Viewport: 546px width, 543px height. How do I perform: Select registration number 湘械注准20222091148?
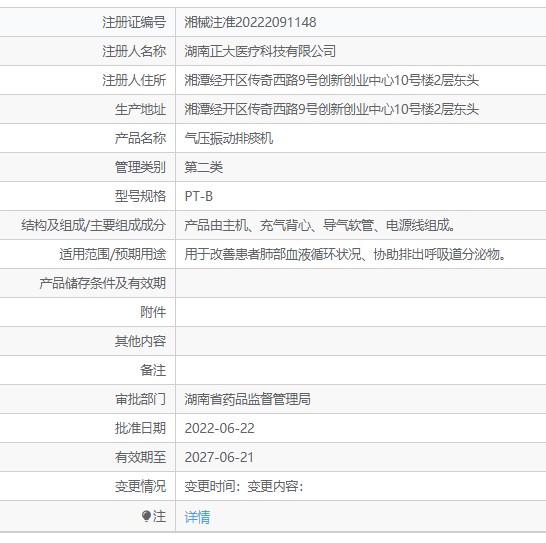[250, 22]
